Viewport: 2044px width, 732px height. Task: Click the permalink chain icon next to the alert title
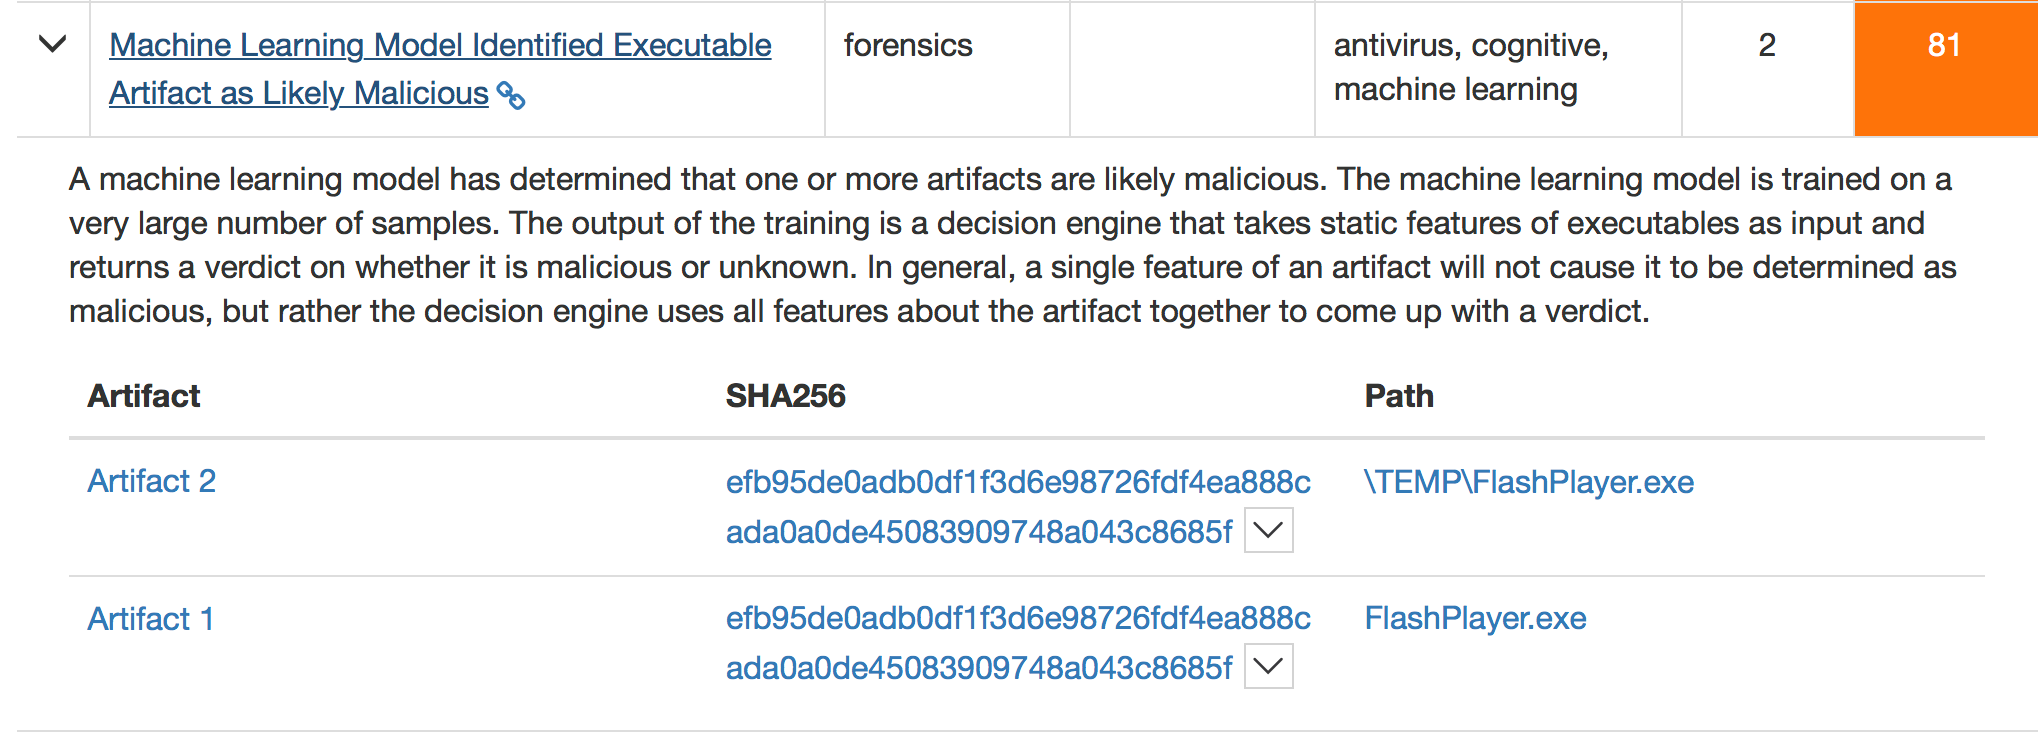(x=513, y=96)
